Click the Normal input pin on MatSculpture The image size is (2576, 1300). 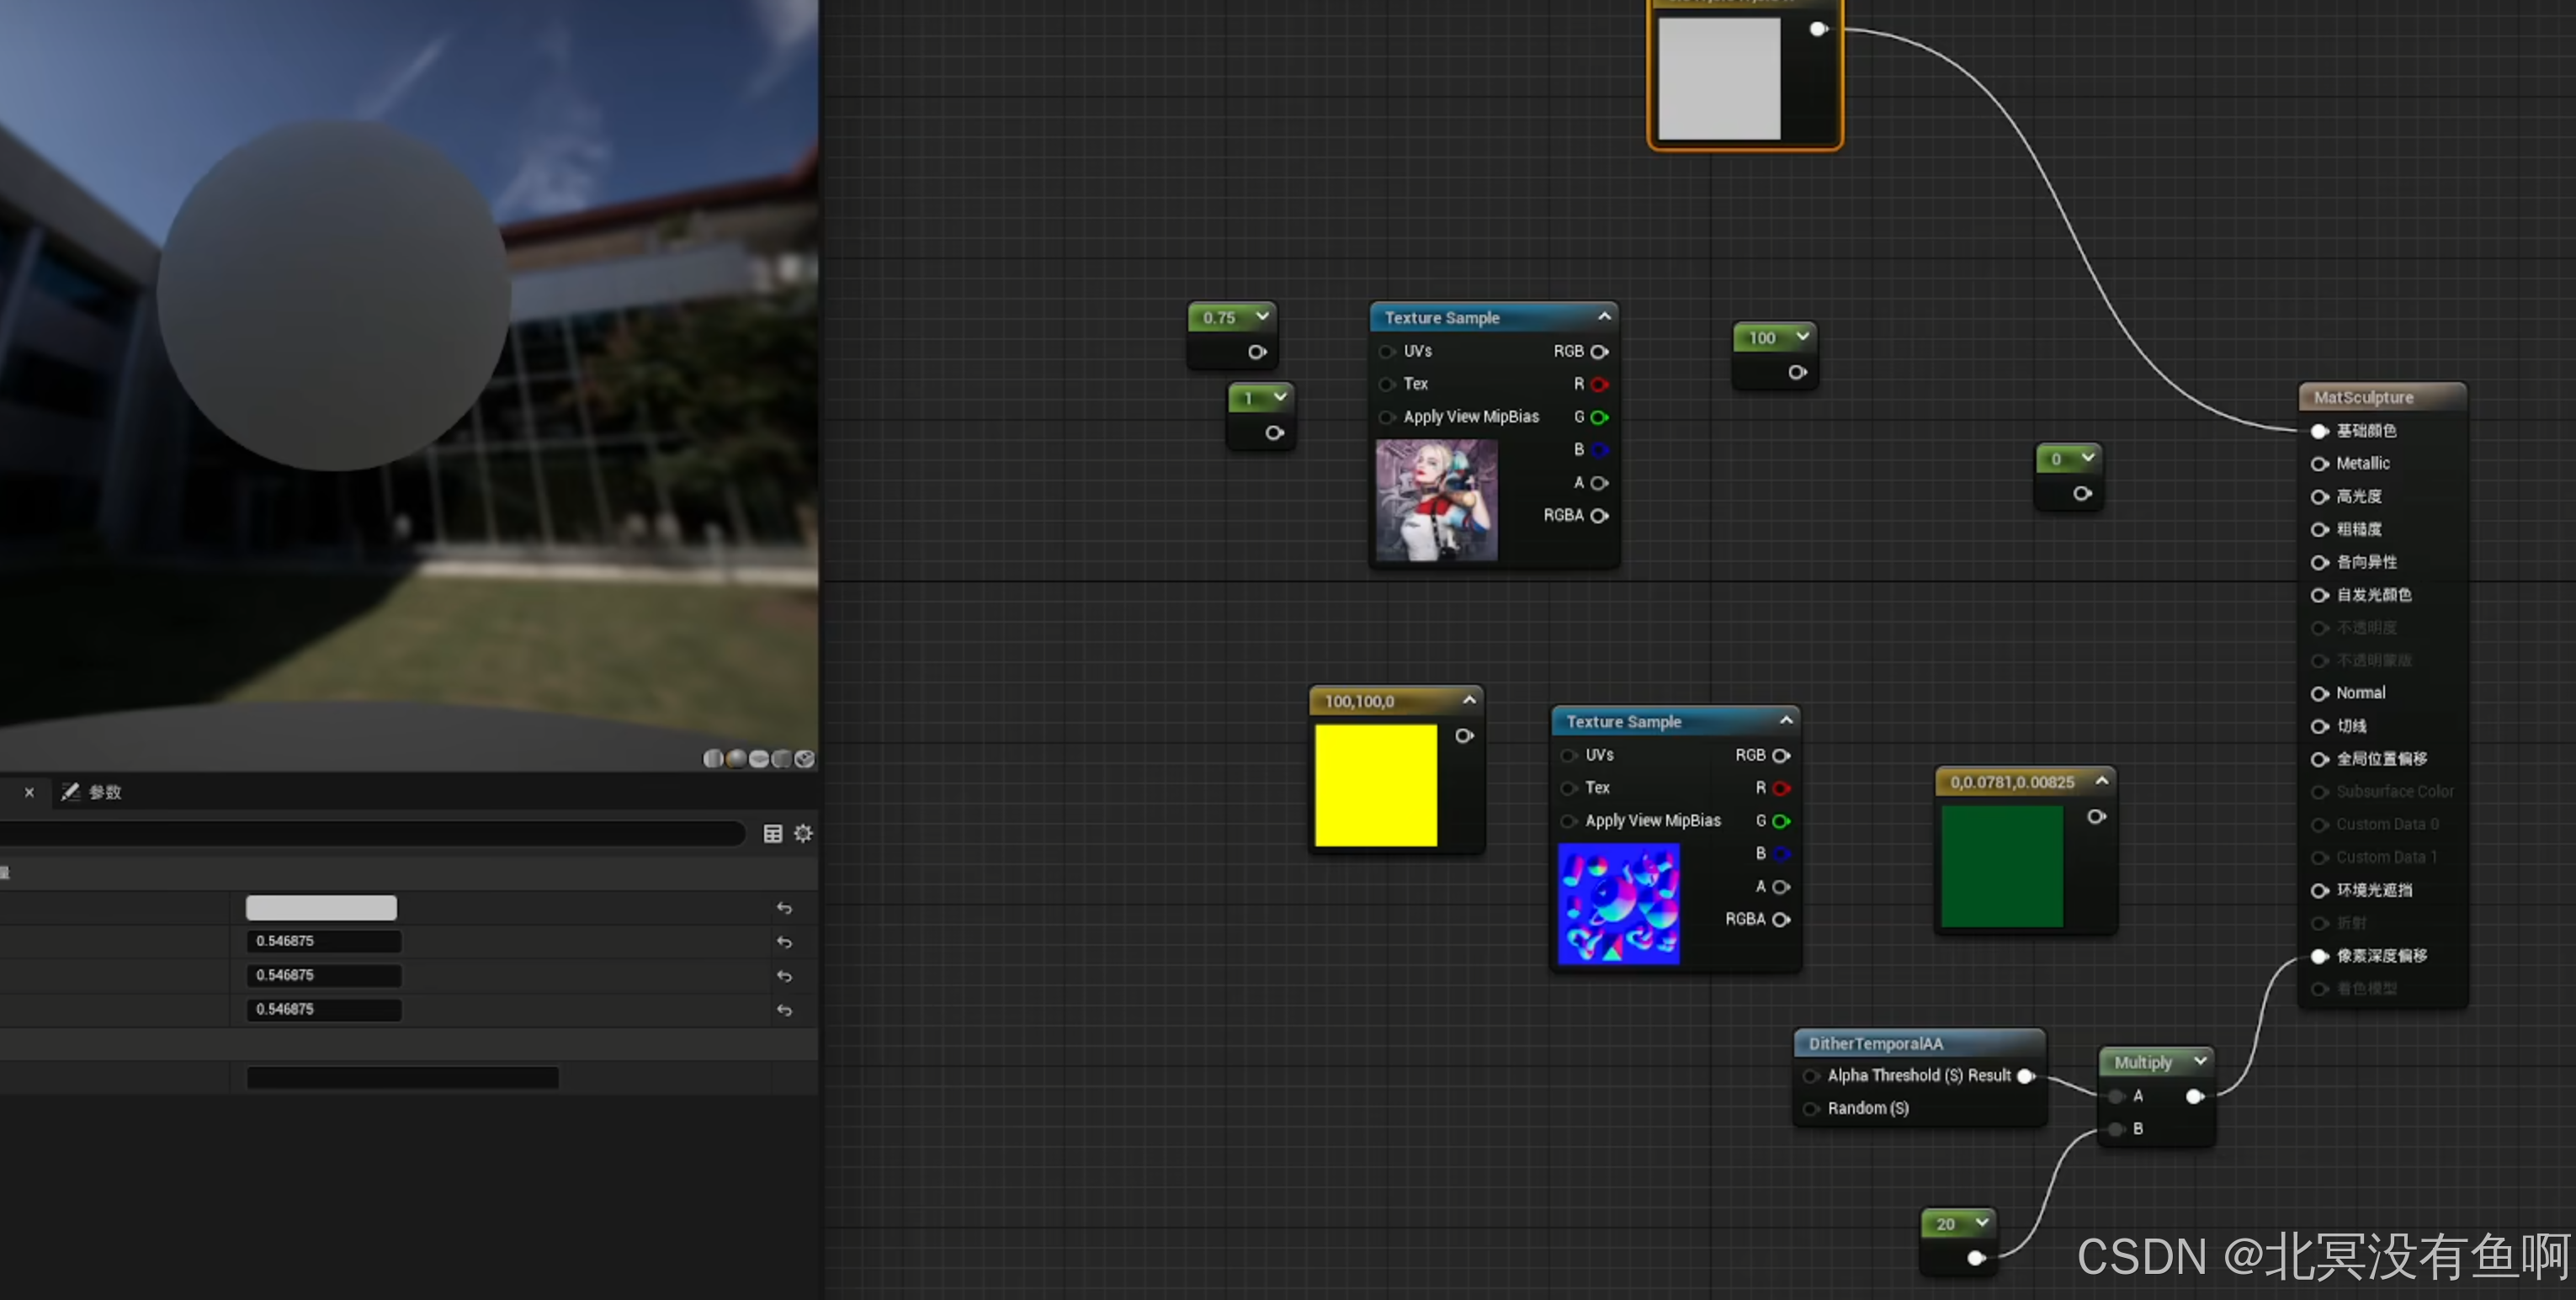click(x=2319, y=693)
